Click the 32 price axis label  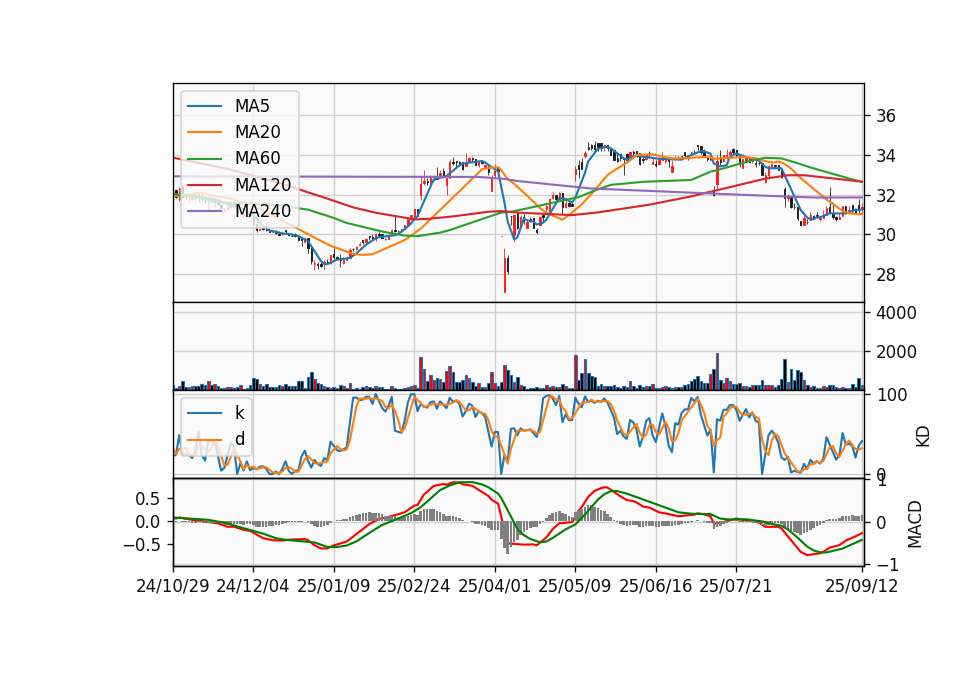[886, 196]
